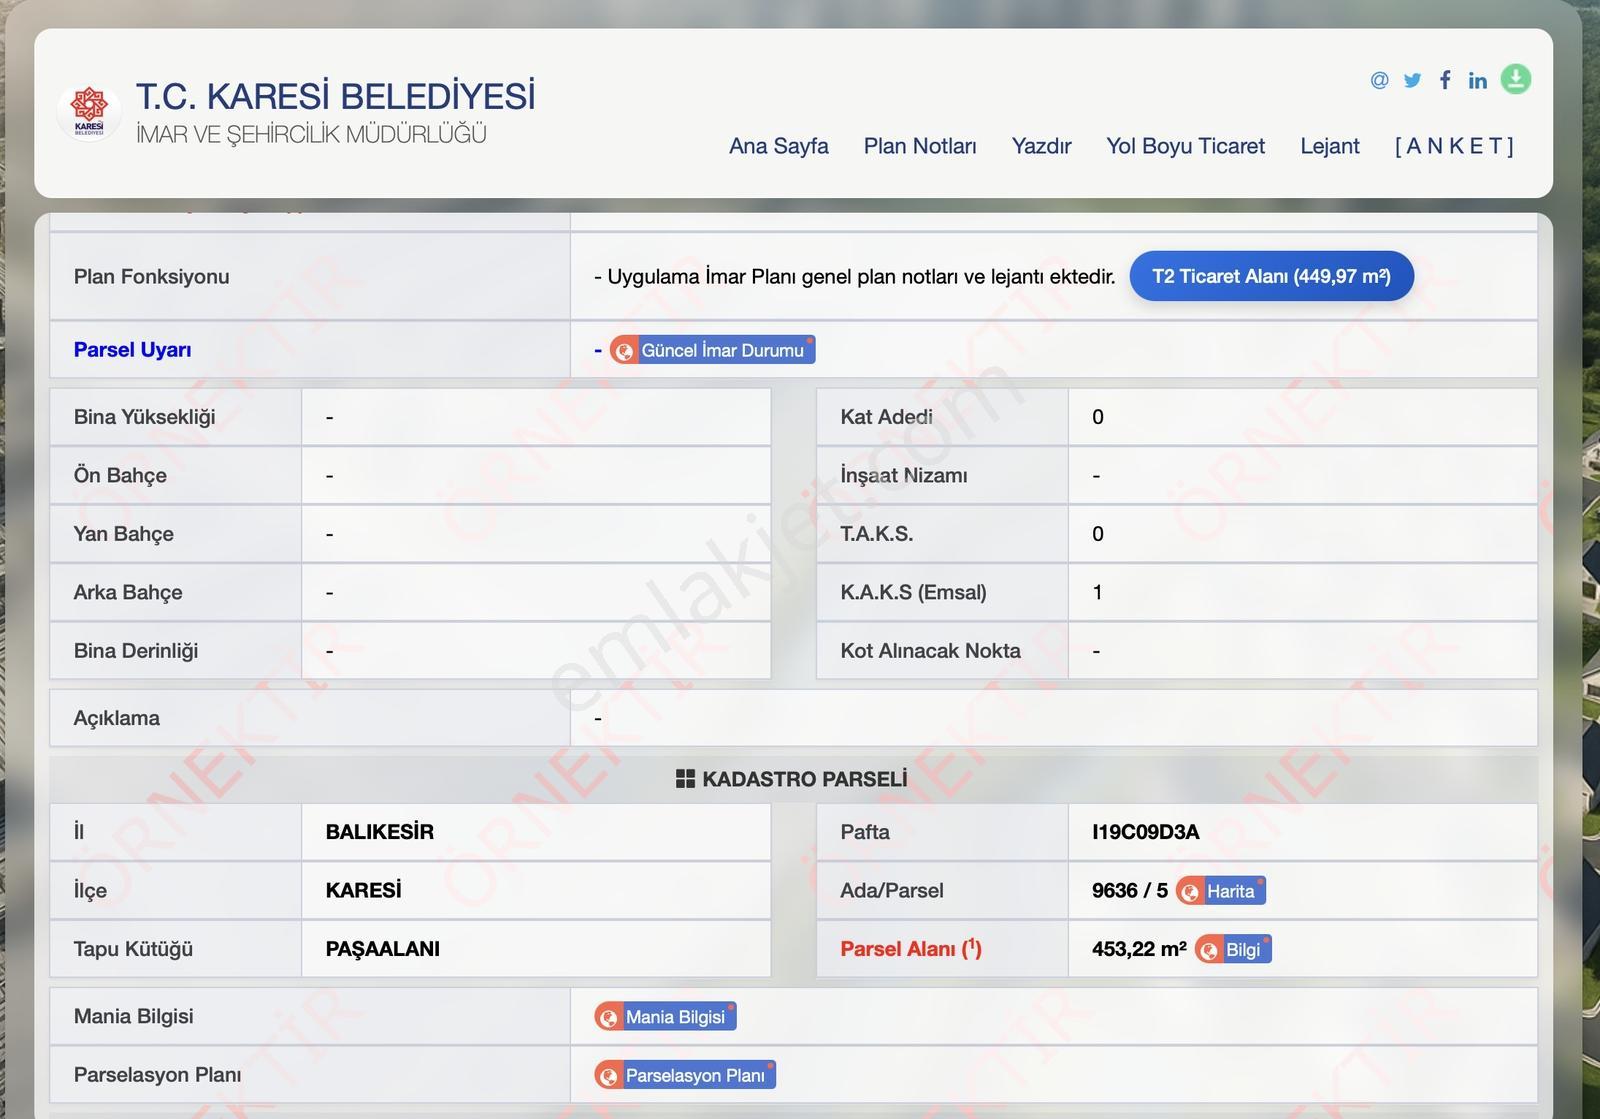Click the K.A.K.S (Emsal) label
This screenshot has width=1600, height=1119.
click(x=913, y=592)
